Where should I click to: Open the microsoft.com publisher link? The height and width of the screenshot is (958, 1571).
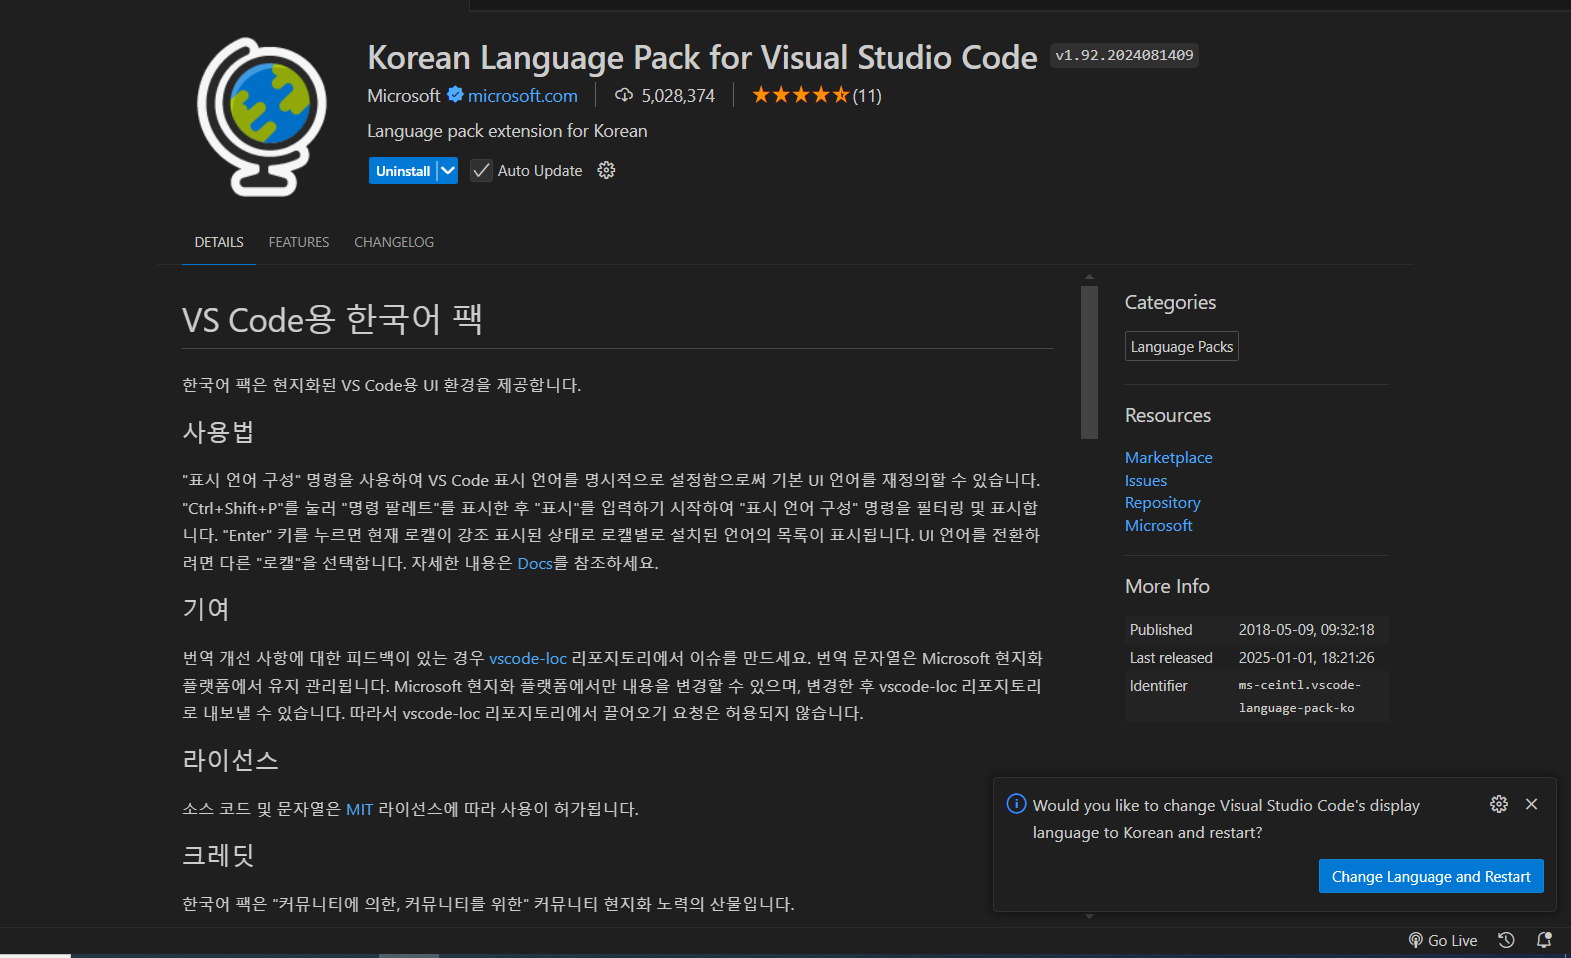coord(523,96)
